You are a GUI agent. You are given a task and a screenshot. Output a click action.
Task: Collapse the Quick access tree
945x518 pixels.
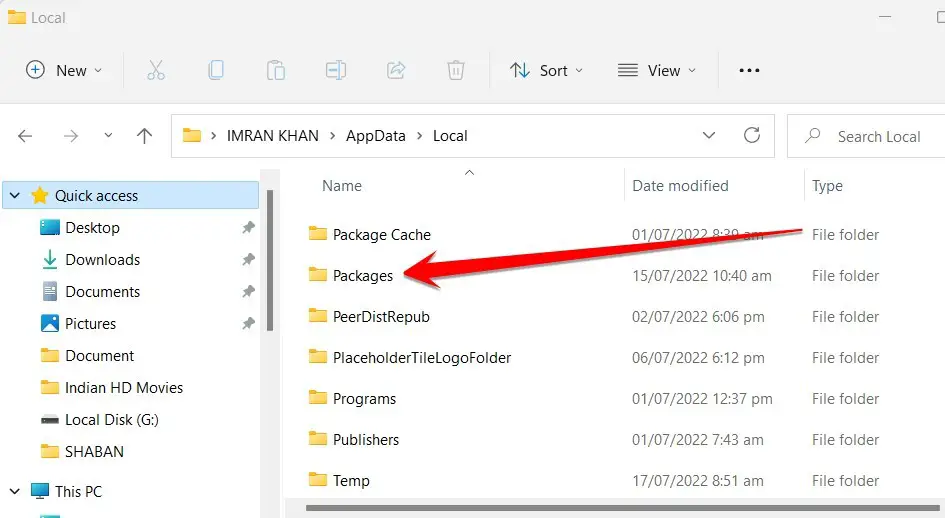click(x=15, y=195)
